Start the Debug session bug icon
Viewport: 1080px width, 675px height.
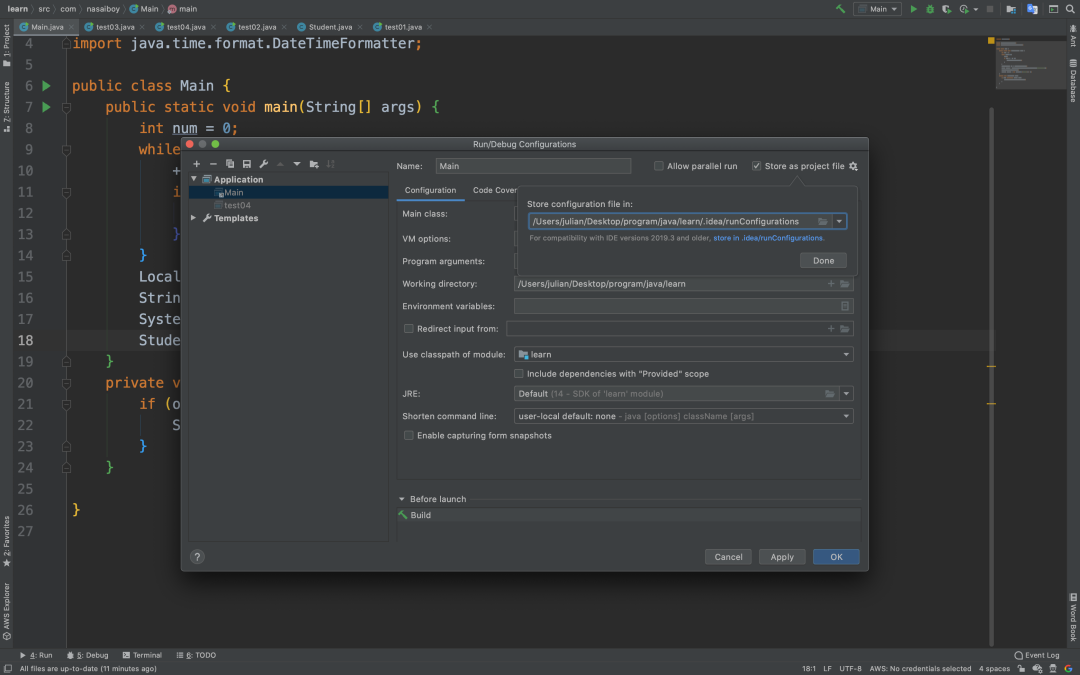pyautogui.click(x=930, y=9)
